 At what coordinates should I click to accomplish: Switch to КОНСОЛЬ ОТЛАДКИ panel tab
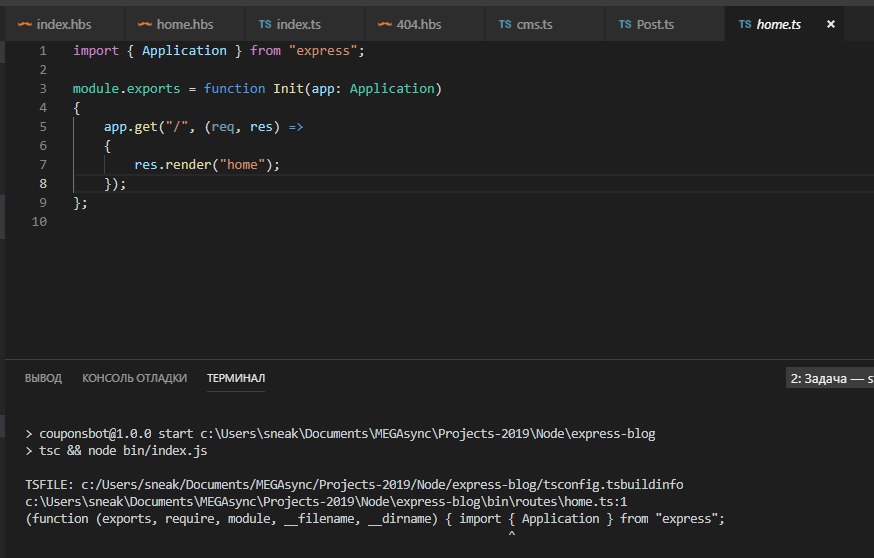tap(134, 378)
